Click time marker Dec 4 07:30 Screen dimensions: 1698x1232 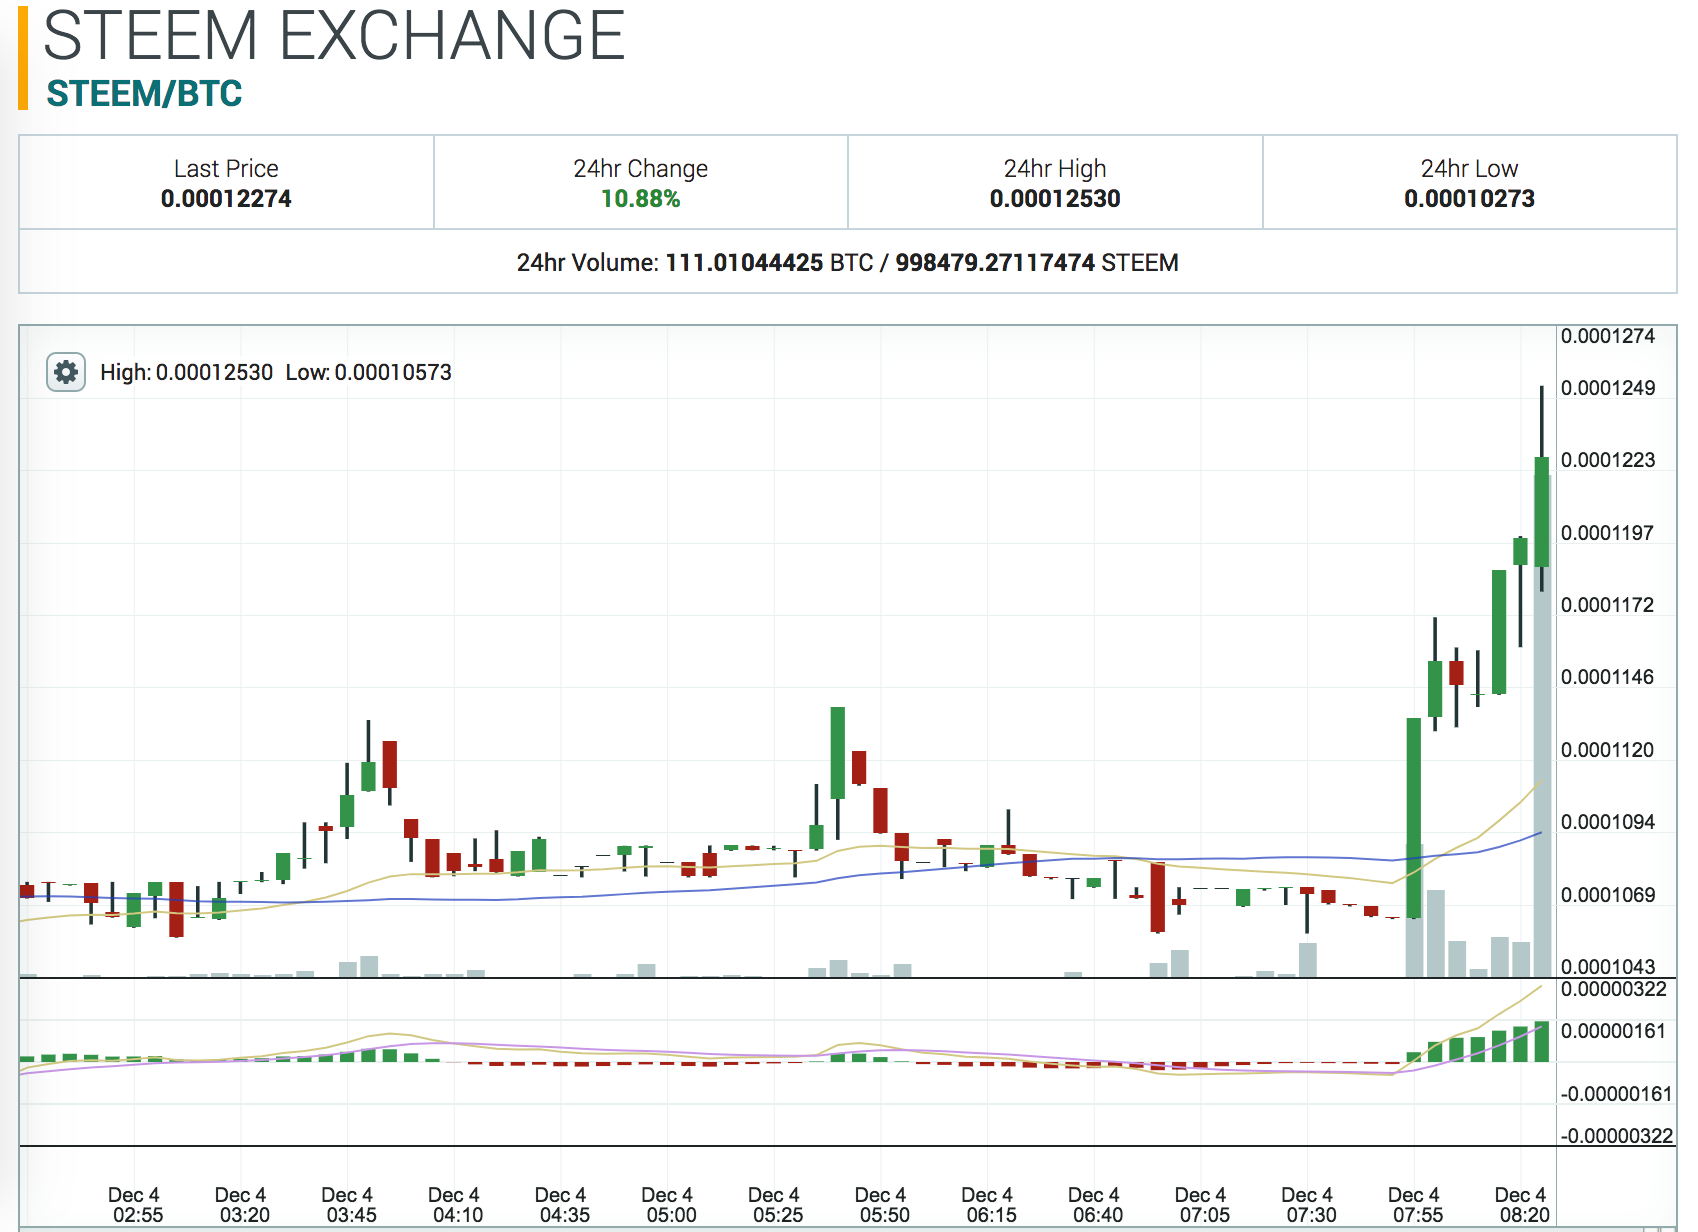pyautogui.click(x=1308, y=1205)
